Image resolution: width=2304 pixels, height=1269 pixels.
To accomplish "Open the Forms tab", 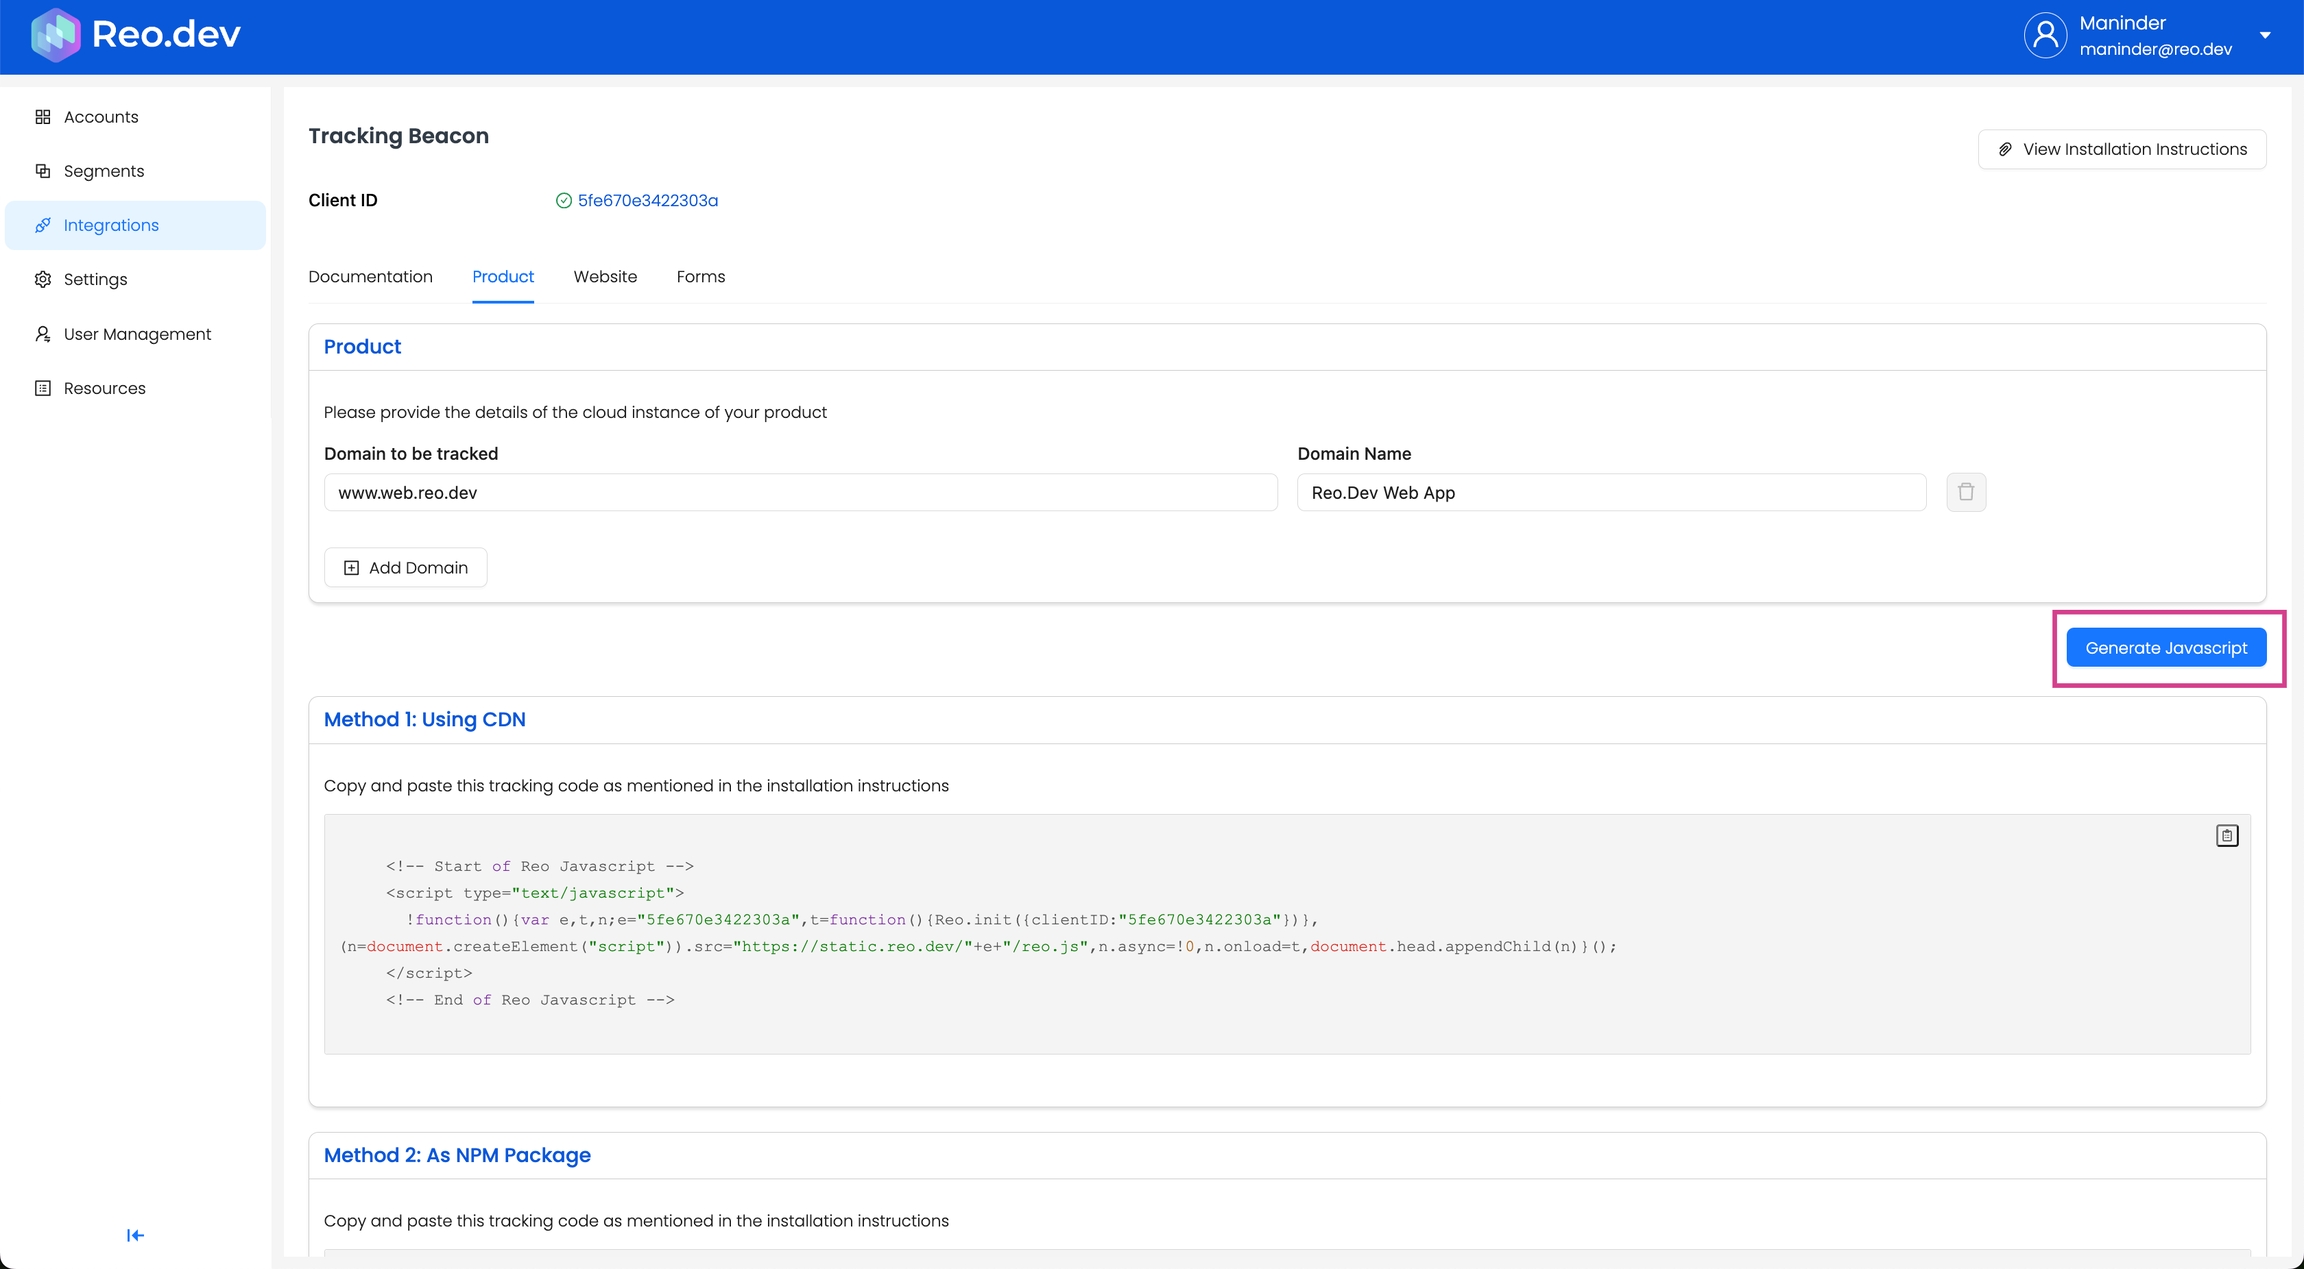I will [700, 277].
